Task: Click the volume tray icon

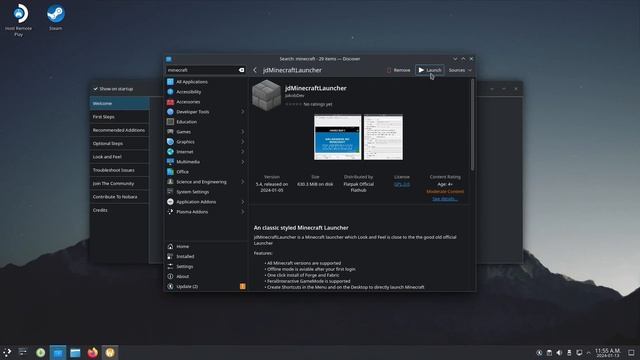Action: (x=559, y=353)
